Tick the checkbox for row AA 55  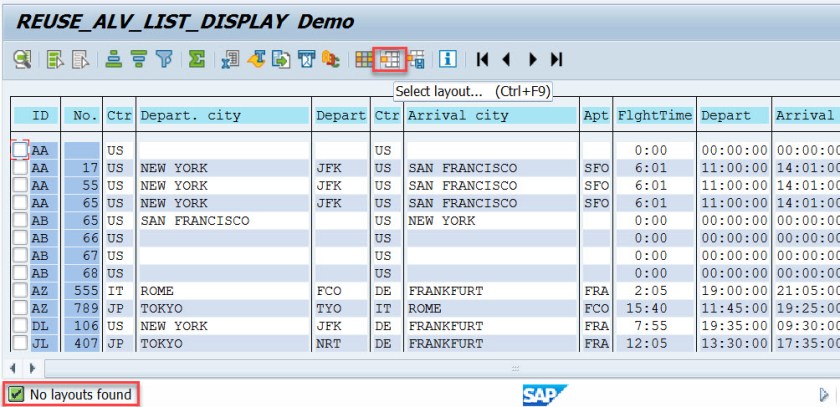coord(20,186)
